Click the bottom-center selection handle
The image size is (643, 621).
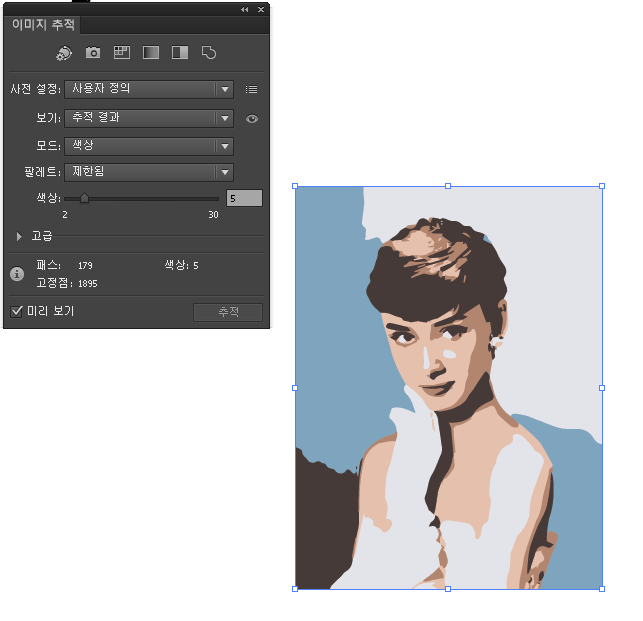[448, 589]
